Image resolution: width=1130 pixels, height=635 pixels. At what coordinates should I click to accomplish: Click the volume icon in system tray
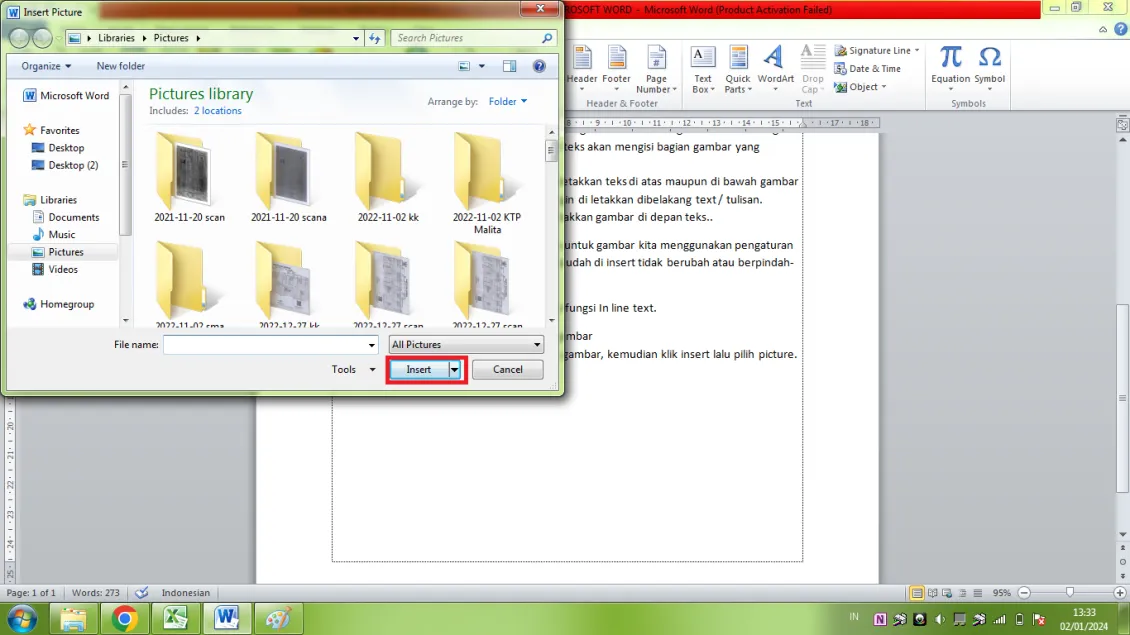[940, 619]
